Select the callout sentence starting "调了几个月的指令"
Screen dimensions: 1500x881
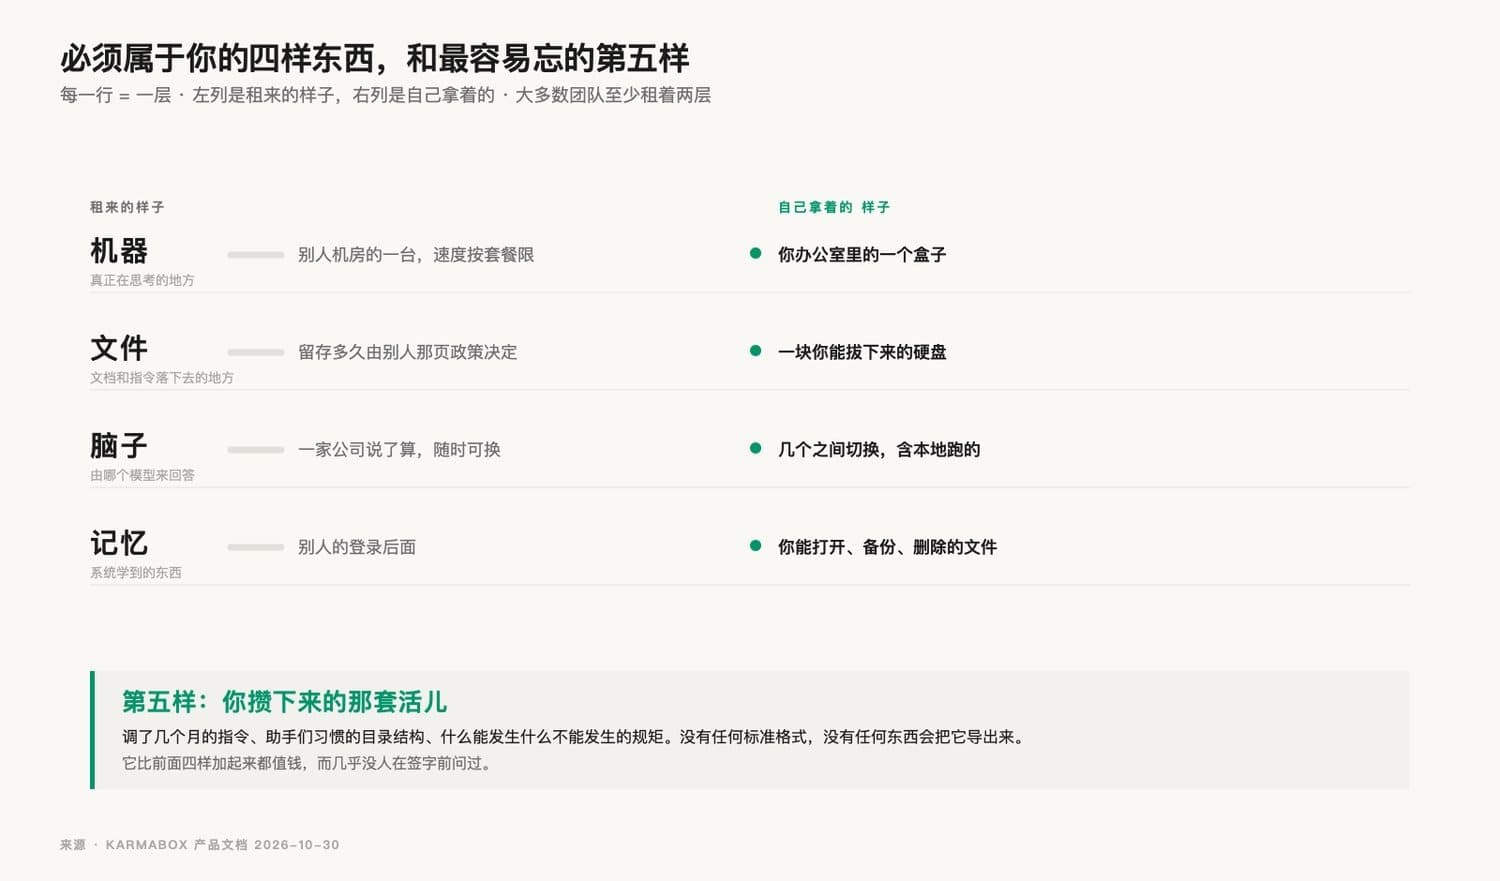(x=575, y=737)
